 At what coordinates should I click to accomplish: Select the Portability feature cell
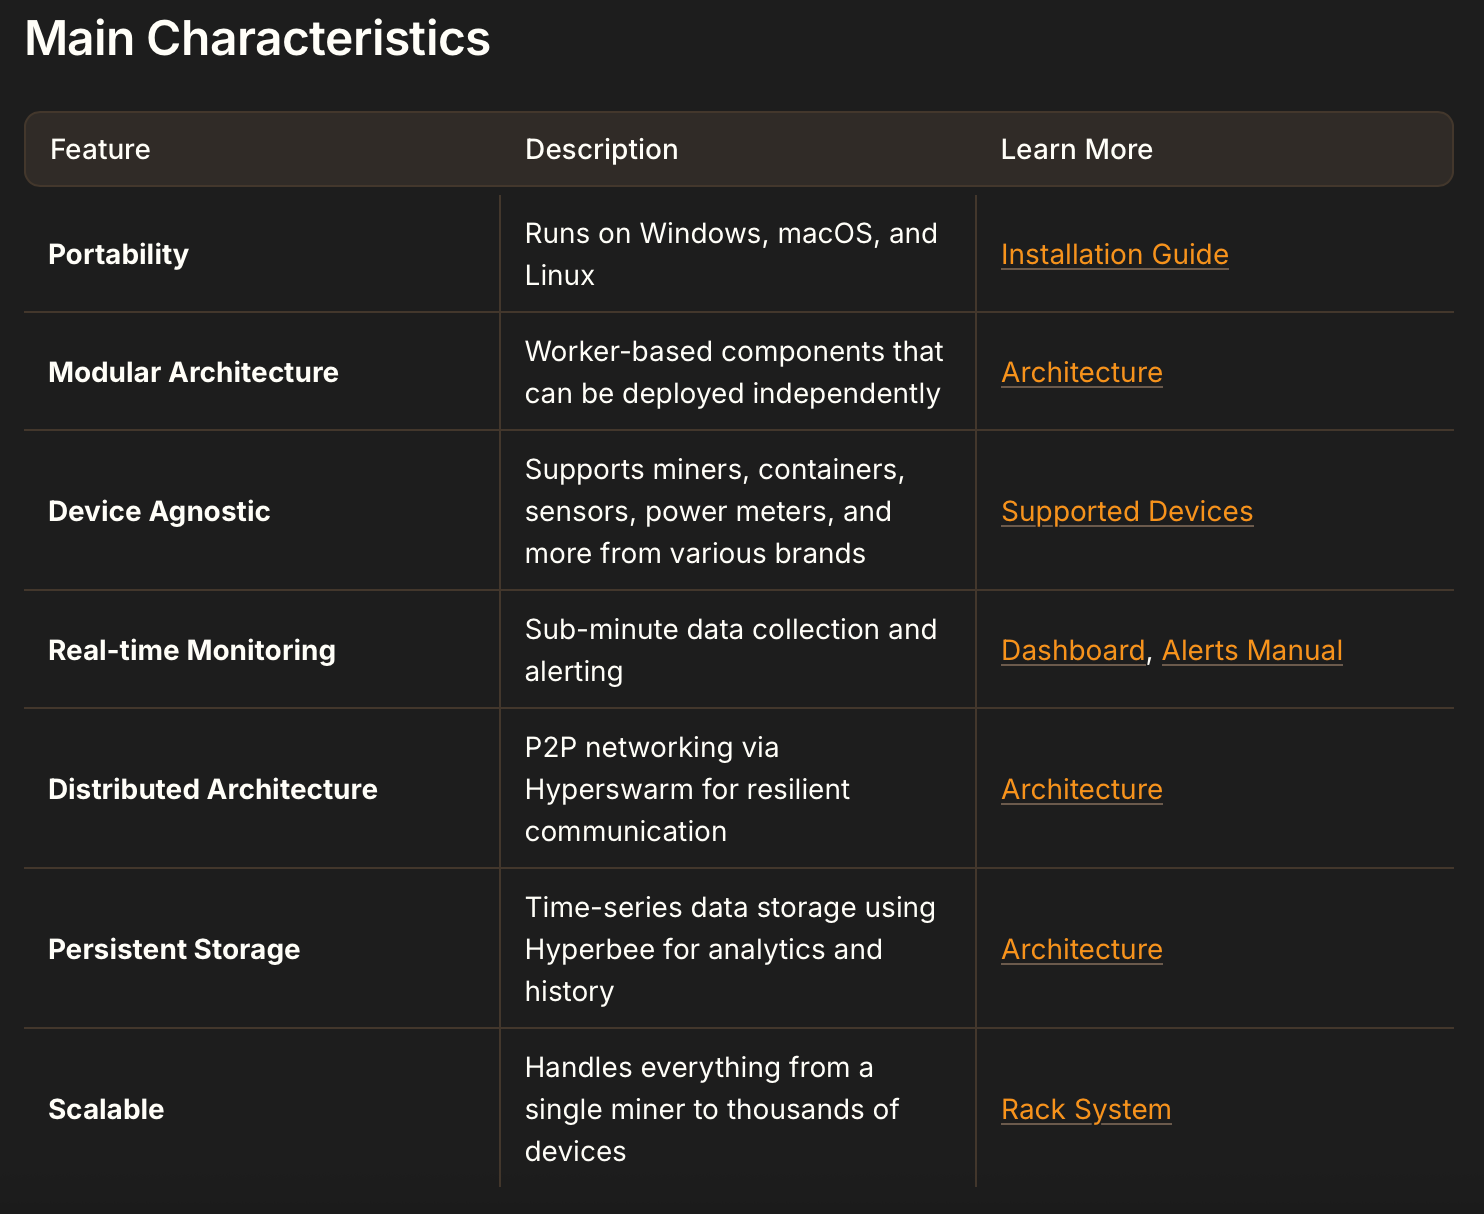[x=118, y=254]
